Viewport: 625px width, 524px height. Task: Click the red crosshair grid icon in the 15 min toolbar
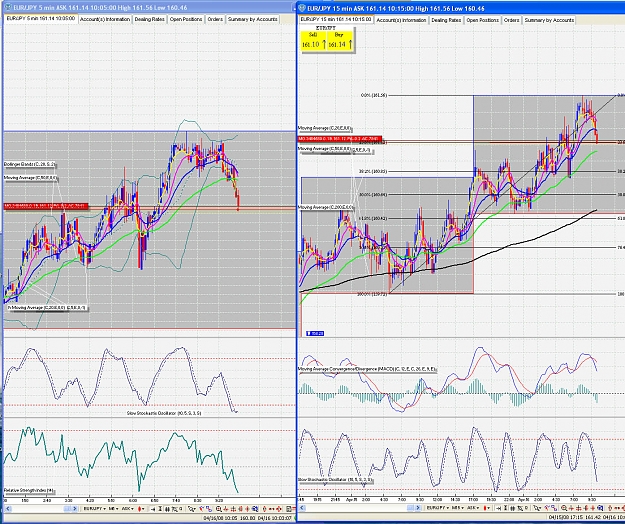coord(579,508)
